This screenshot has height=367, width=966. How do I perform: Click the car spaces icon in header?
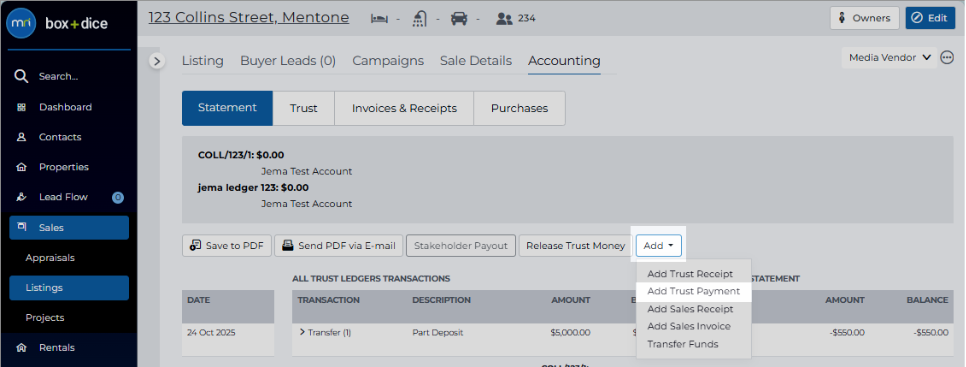click(459, 18)
